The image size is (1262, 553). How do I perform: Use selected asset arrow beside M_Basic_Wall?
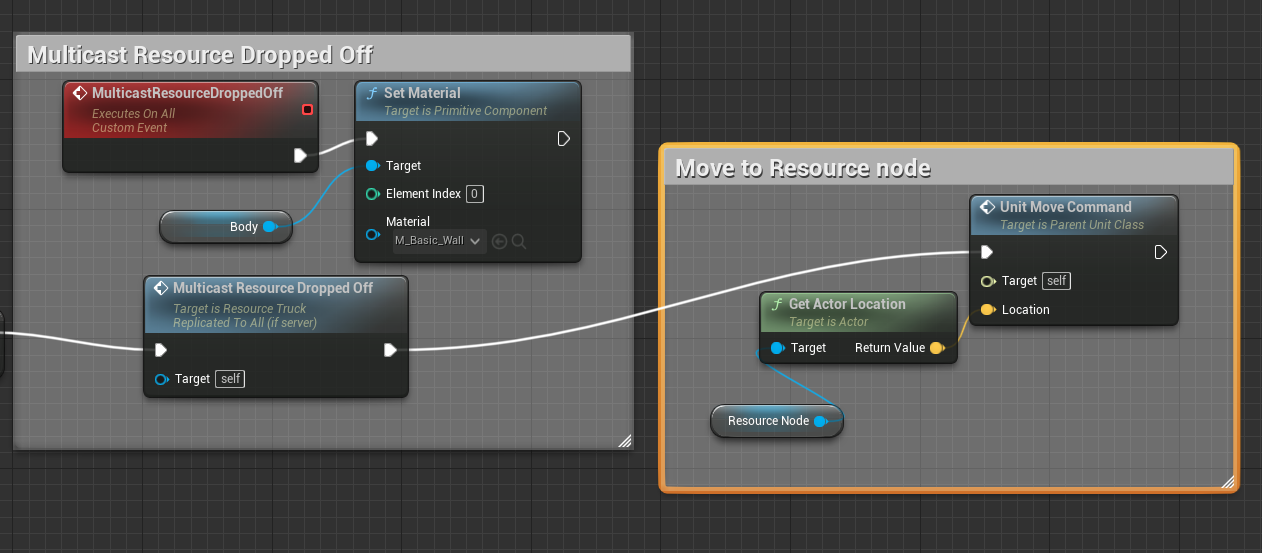[500, 241]
